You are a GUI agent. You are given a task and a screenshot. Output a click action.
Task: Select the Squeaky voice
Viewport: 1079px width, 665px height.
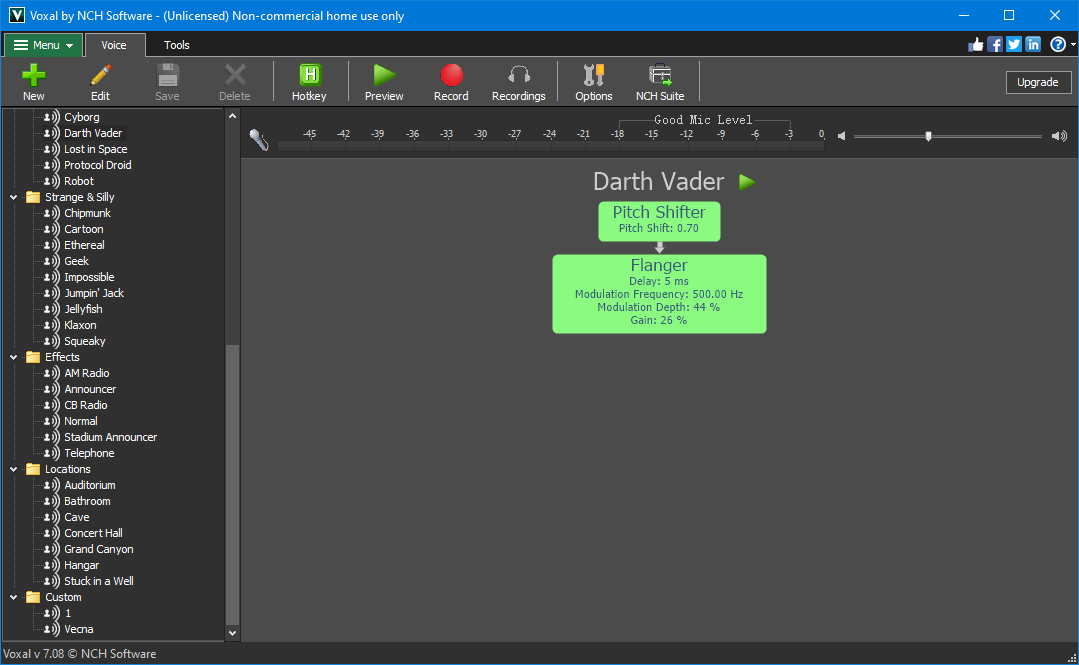(85, 341)
